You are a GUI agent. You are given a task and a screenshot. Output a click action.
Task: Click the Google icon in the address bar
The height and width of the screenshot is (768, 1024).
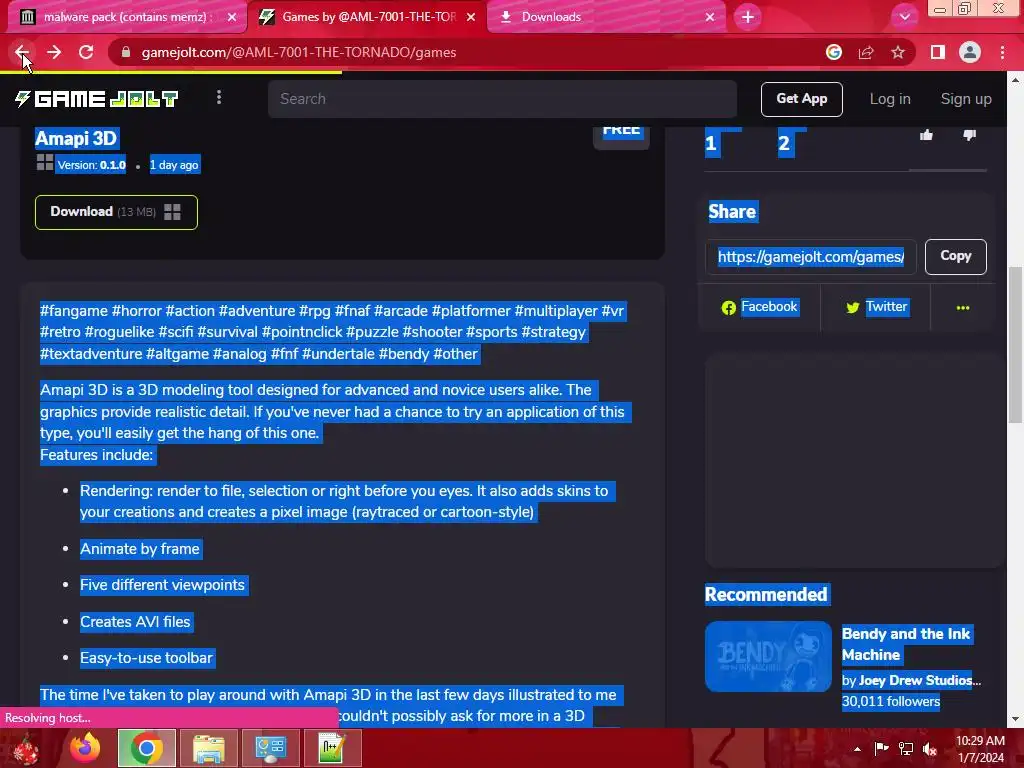click(x=834, y=52)
